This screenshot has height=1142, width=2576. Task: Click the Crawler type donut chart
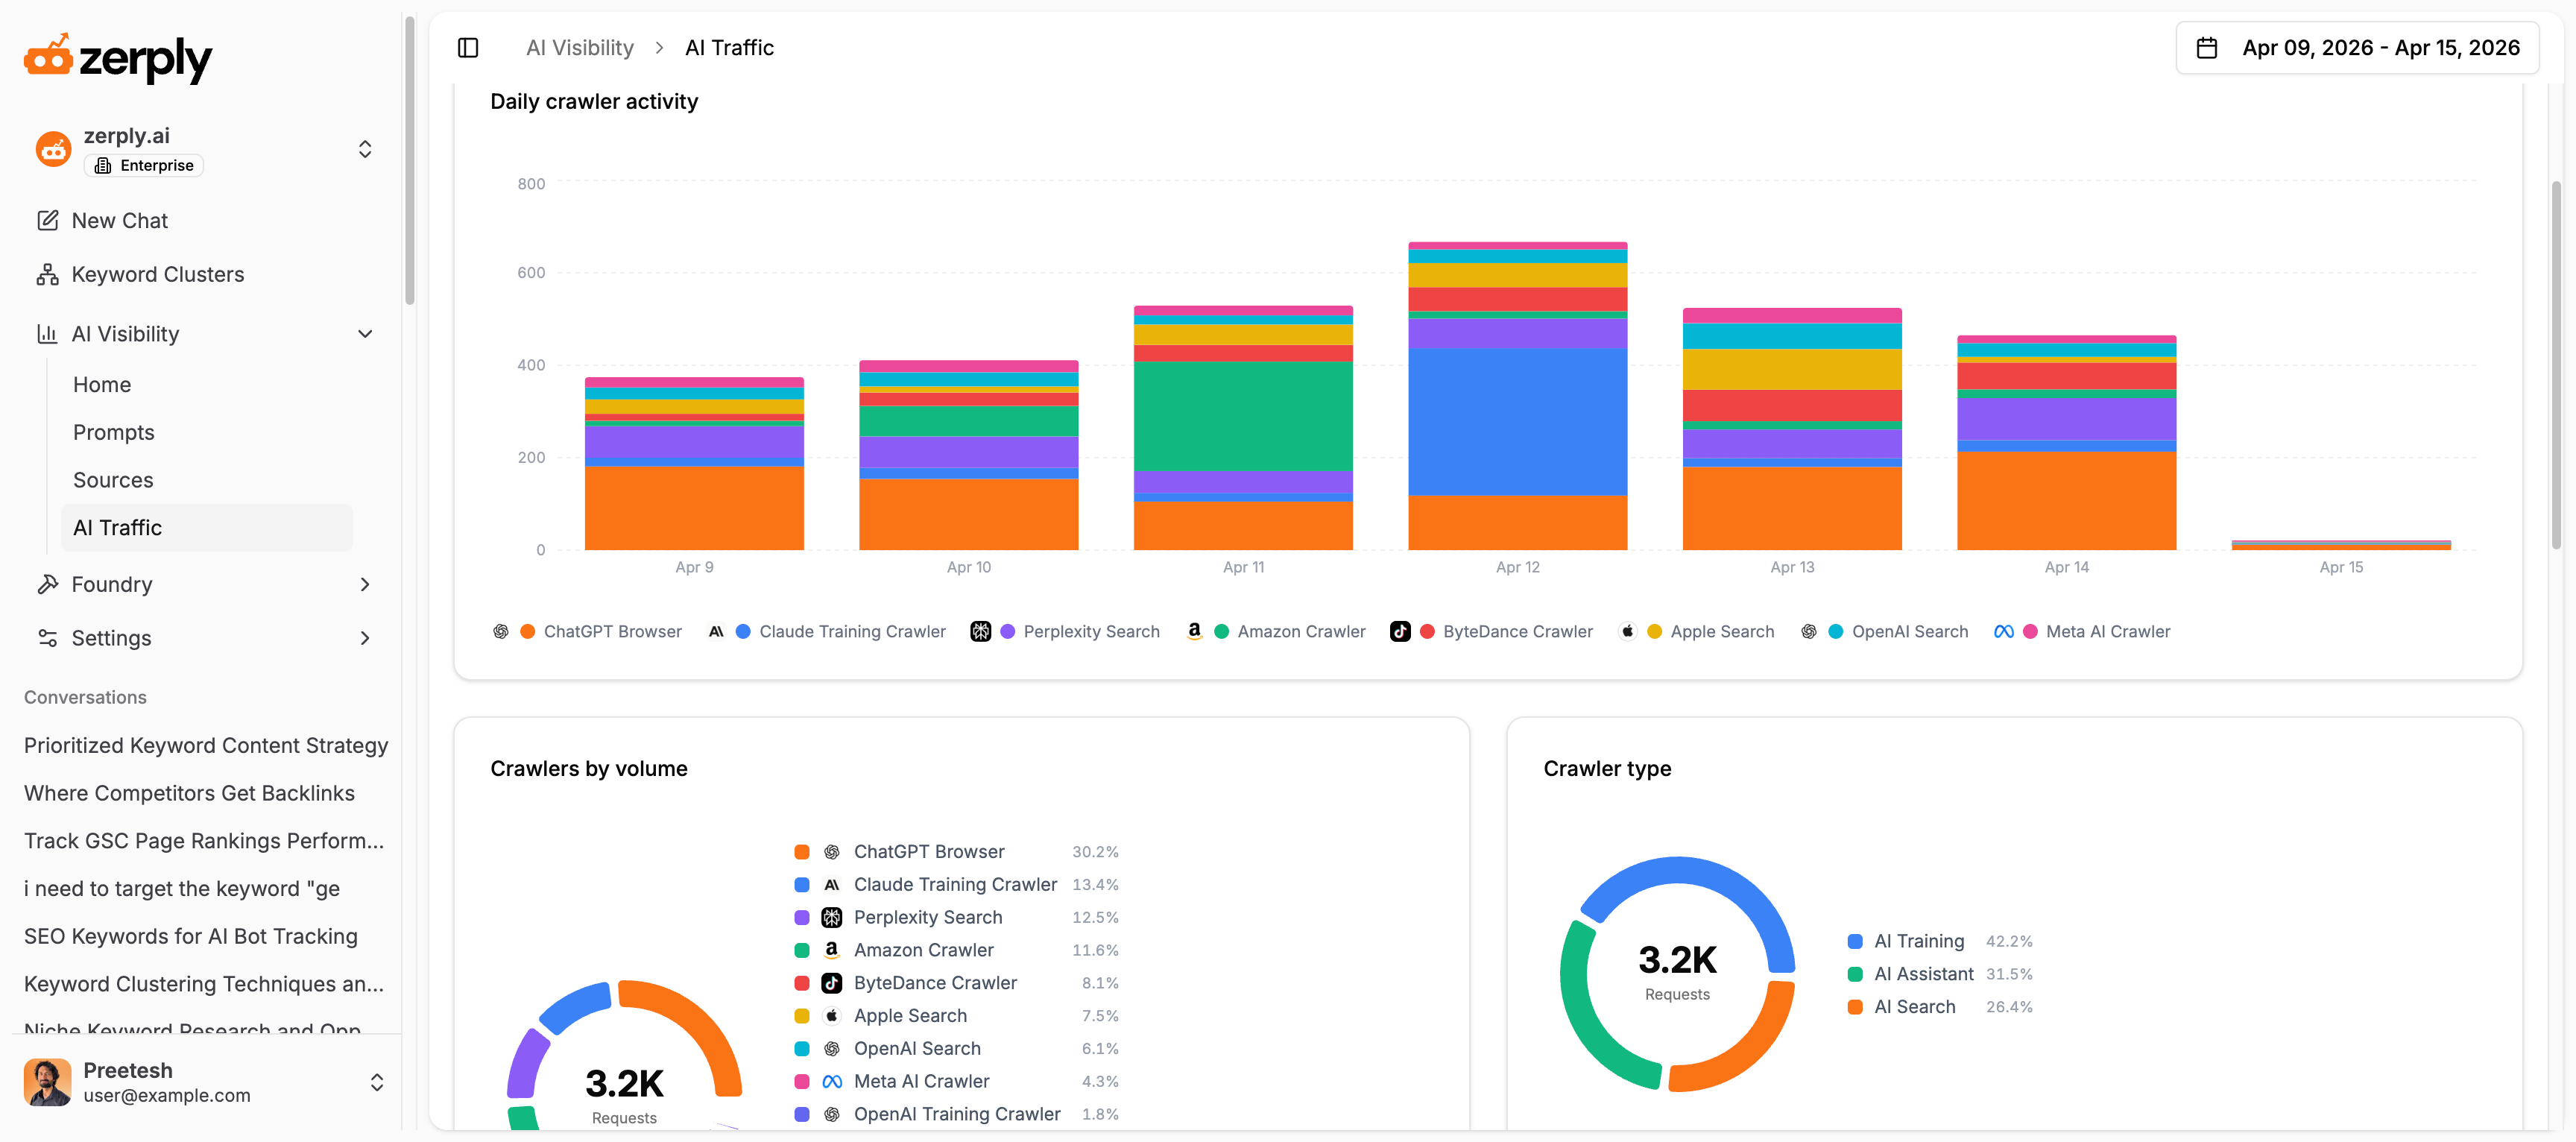click(x=1677, y=973)
